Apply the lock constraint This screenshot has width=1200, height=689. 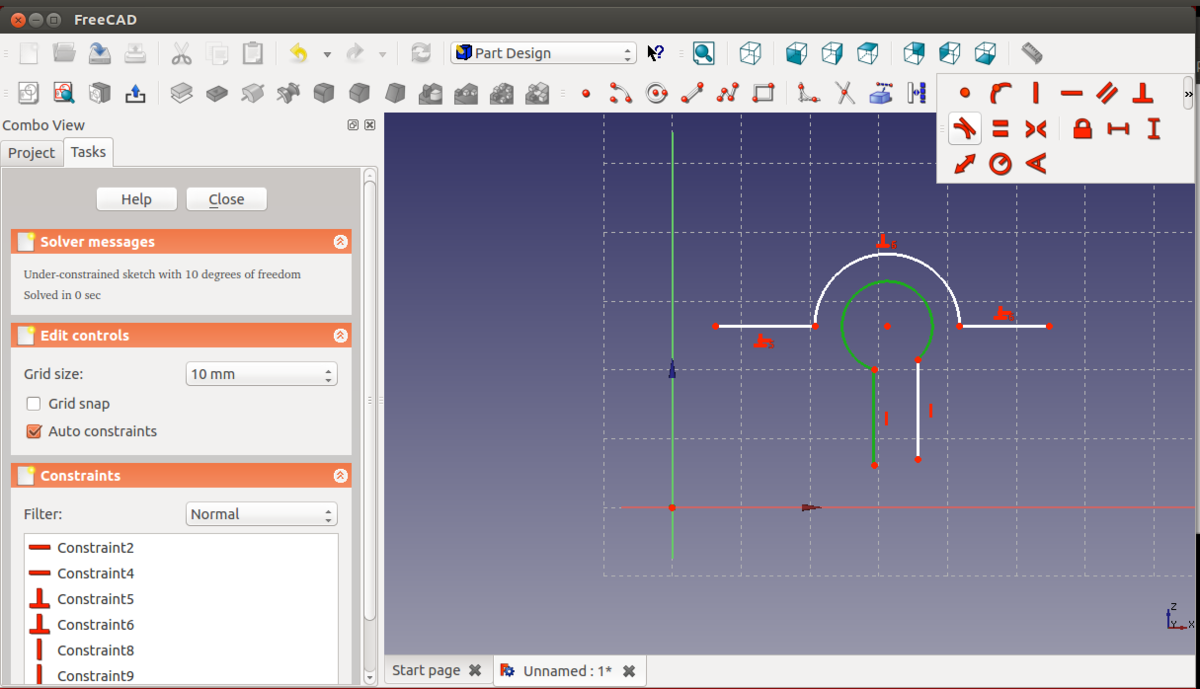[x=1082, y=129]
